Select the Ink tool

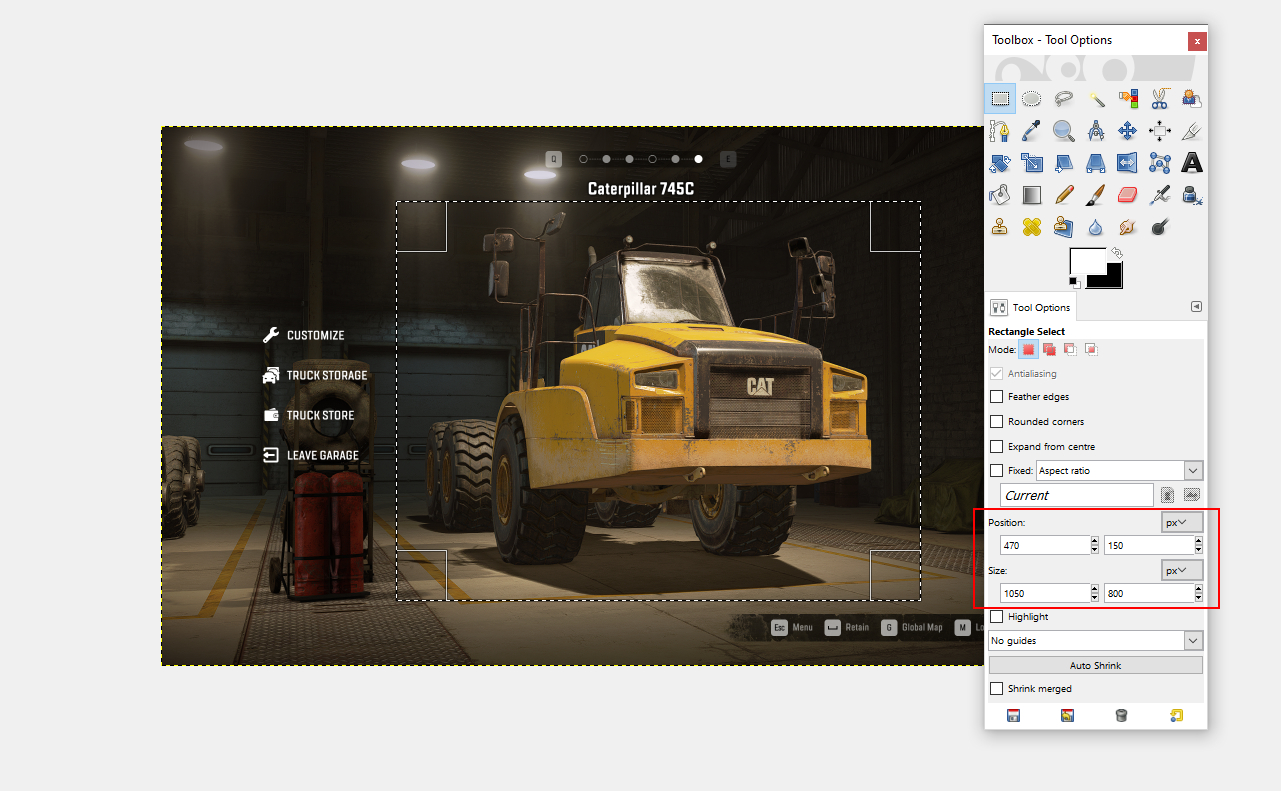click(x=1192, y=194)
